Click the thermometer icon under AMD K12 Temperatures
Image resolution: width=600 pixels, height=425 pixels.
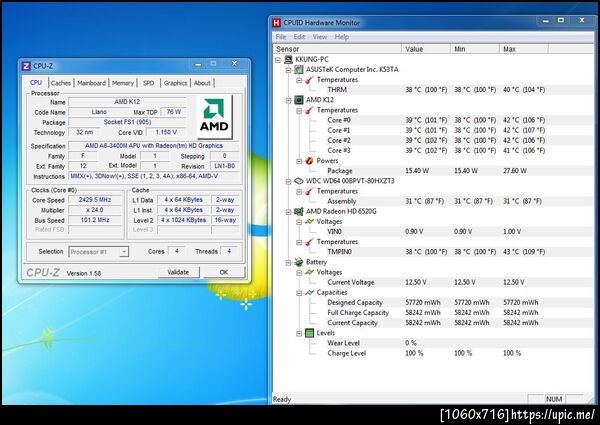pos(309,110)
